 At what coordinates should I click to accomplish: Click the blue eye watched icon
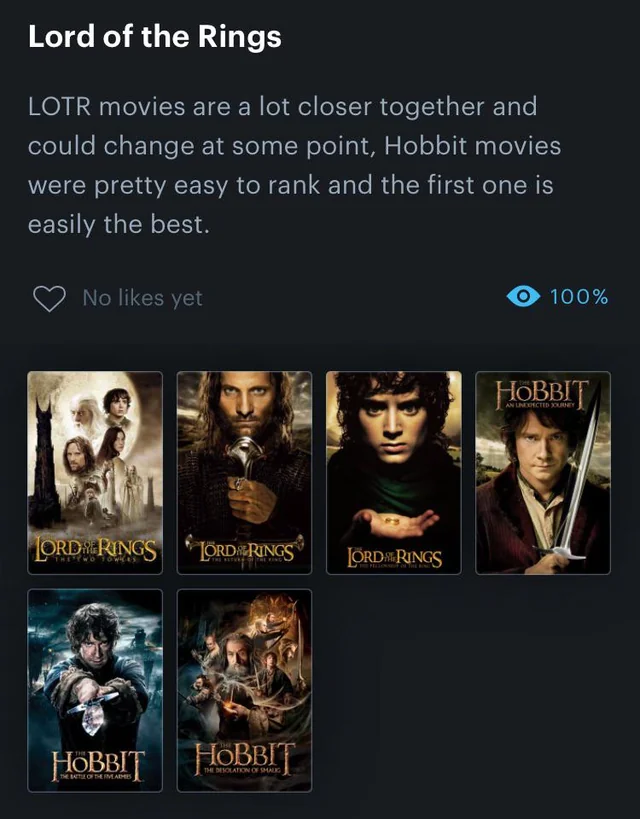[523, 297]
